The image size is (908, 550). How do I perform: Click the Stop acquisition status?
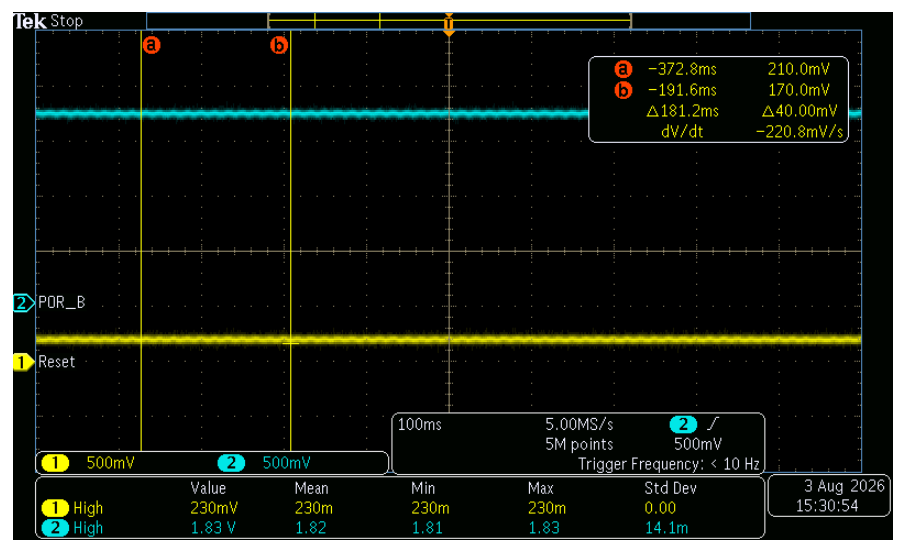[x=67, y=21]
